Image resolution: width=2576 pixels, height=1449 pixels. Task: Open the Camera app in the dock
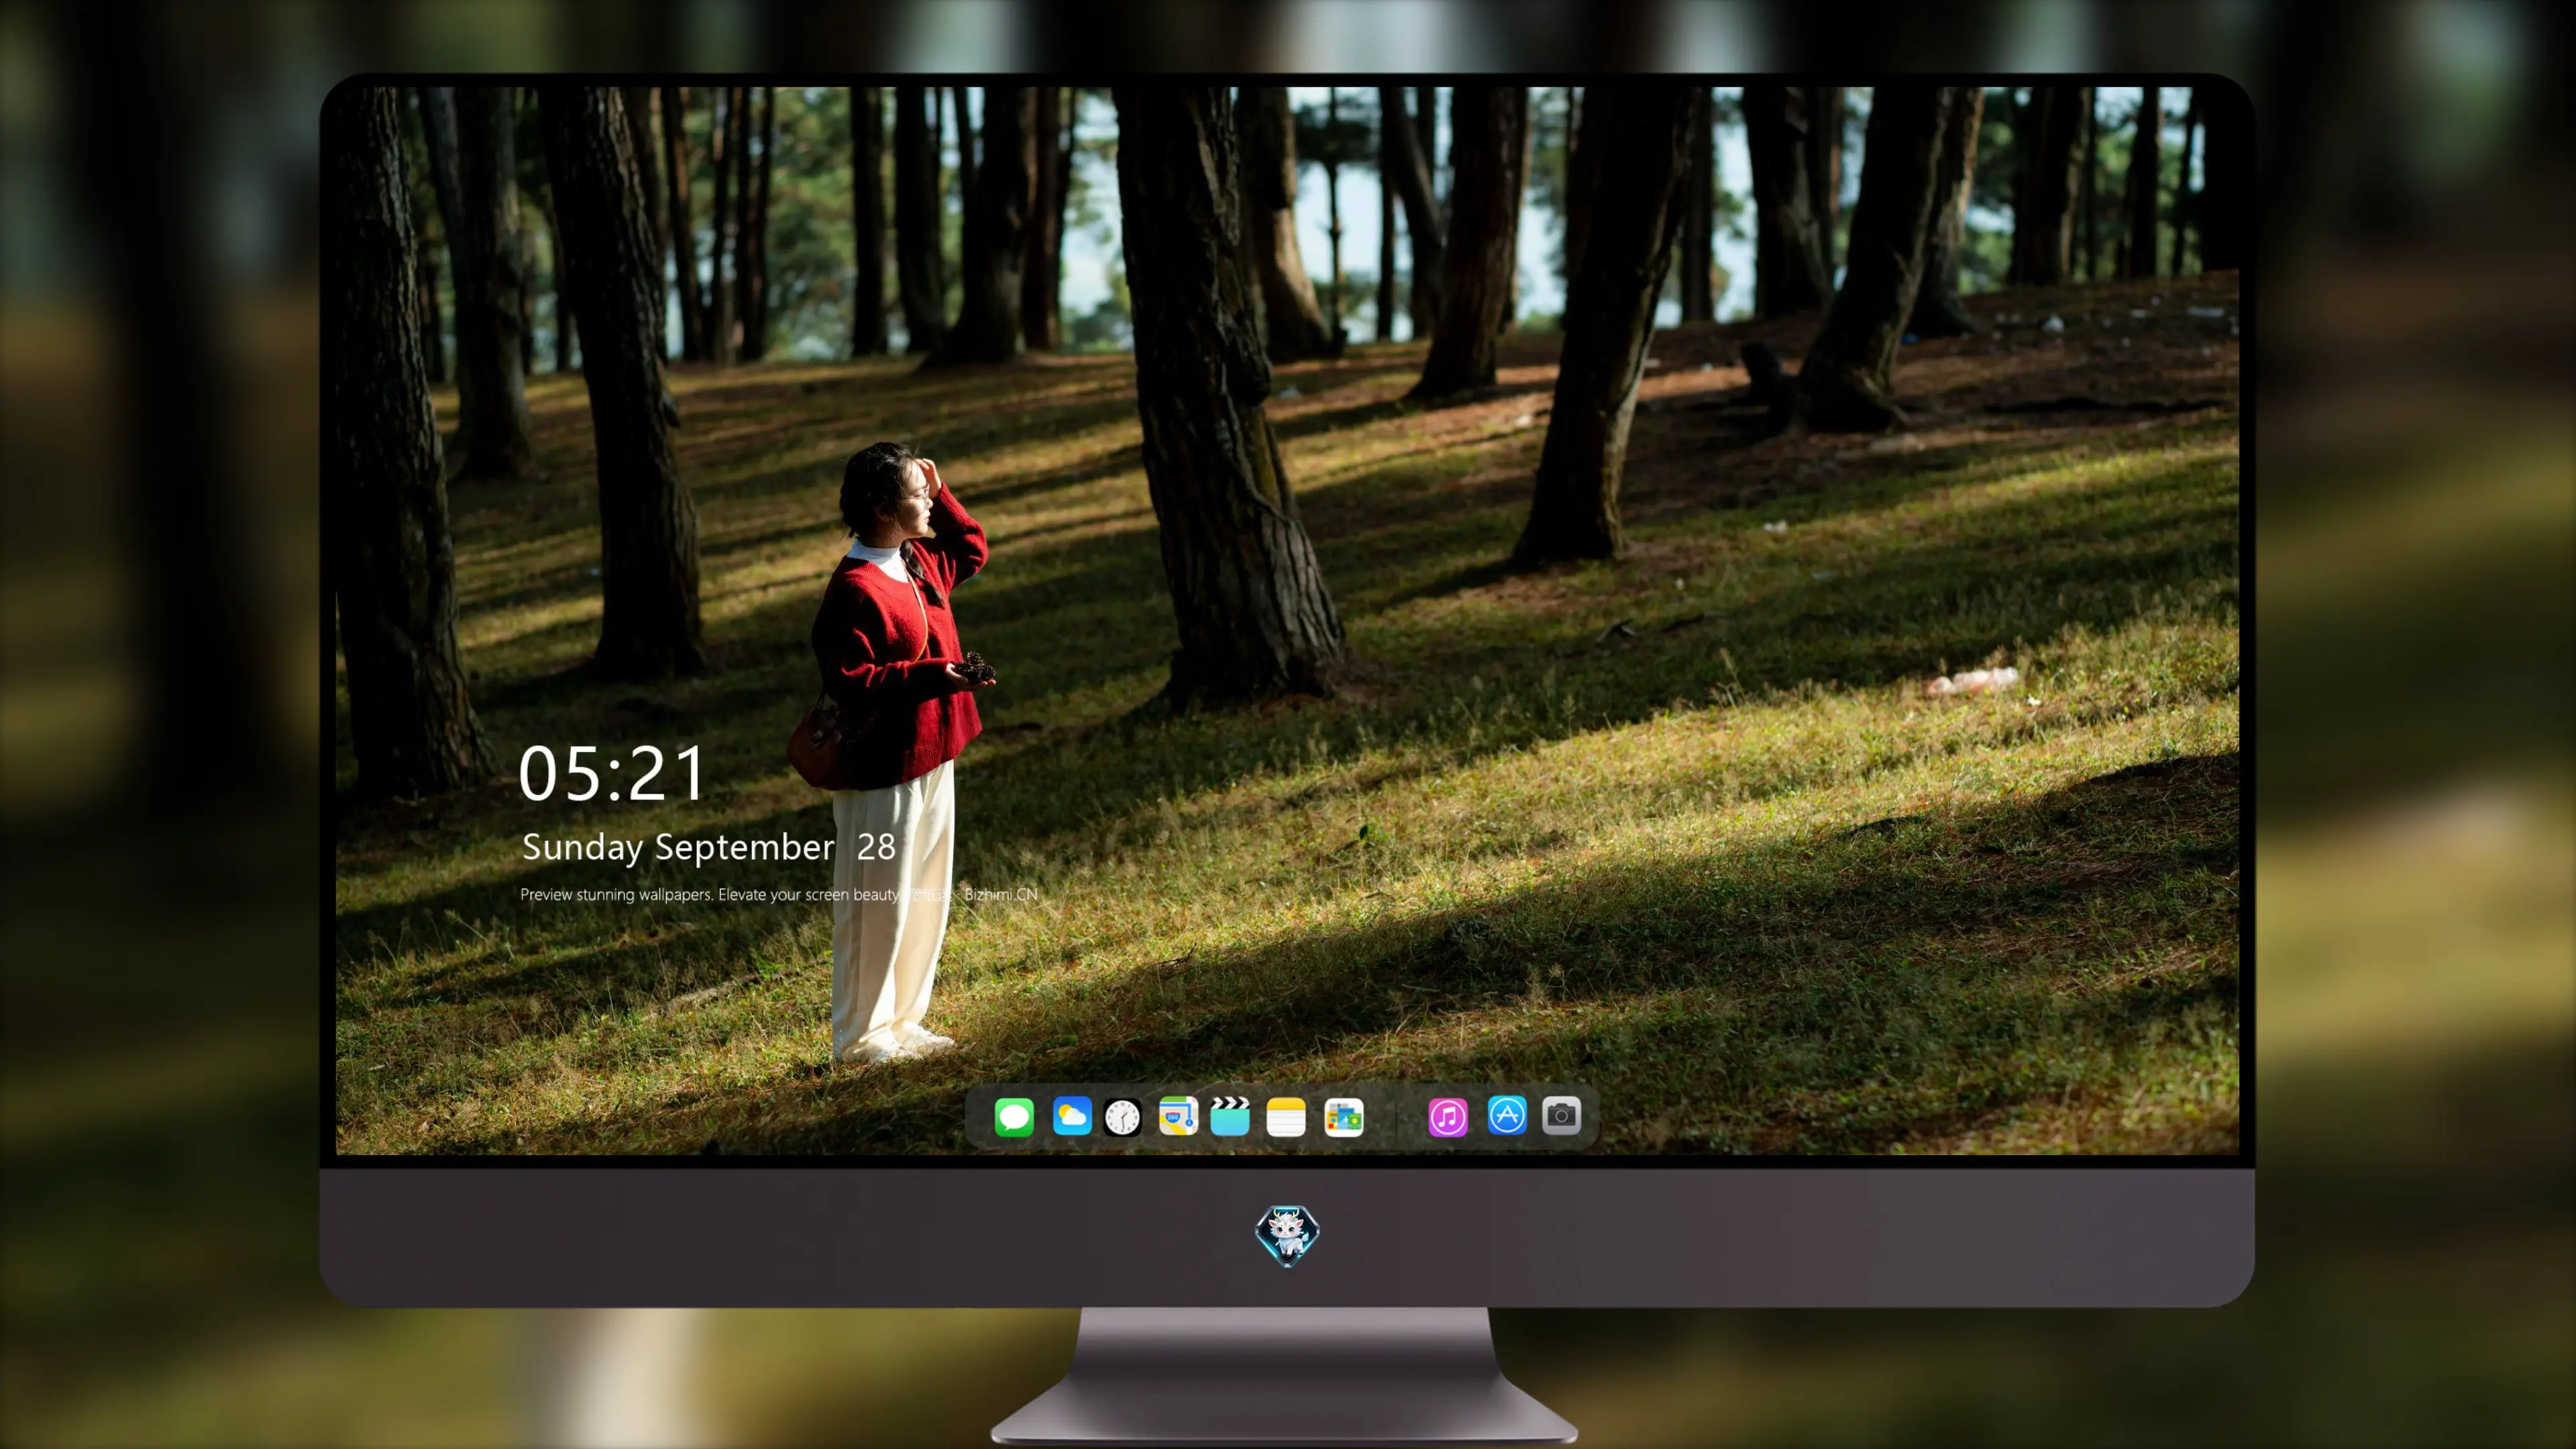click(1561, 1115)
